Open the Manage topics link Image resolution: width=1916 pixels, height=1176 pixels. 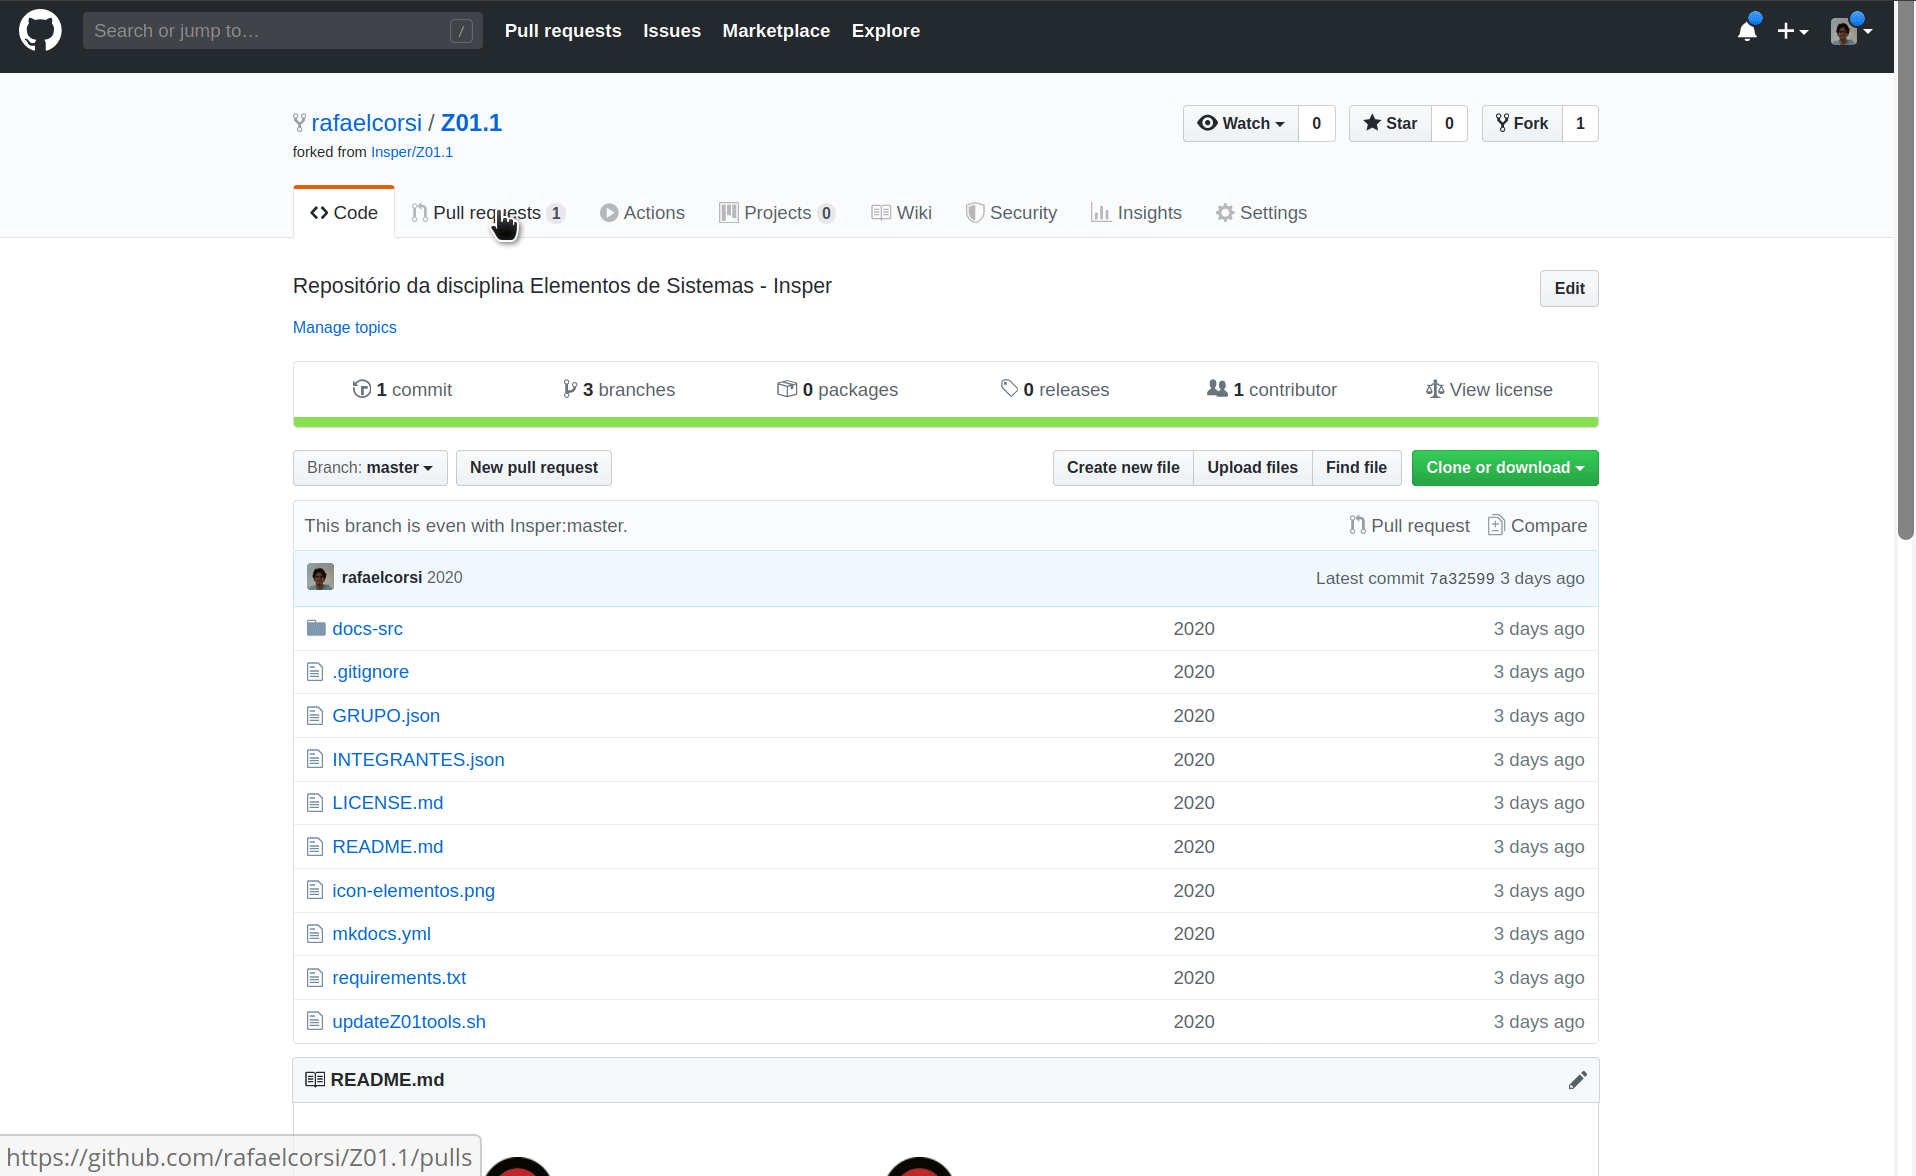[344, 327]
